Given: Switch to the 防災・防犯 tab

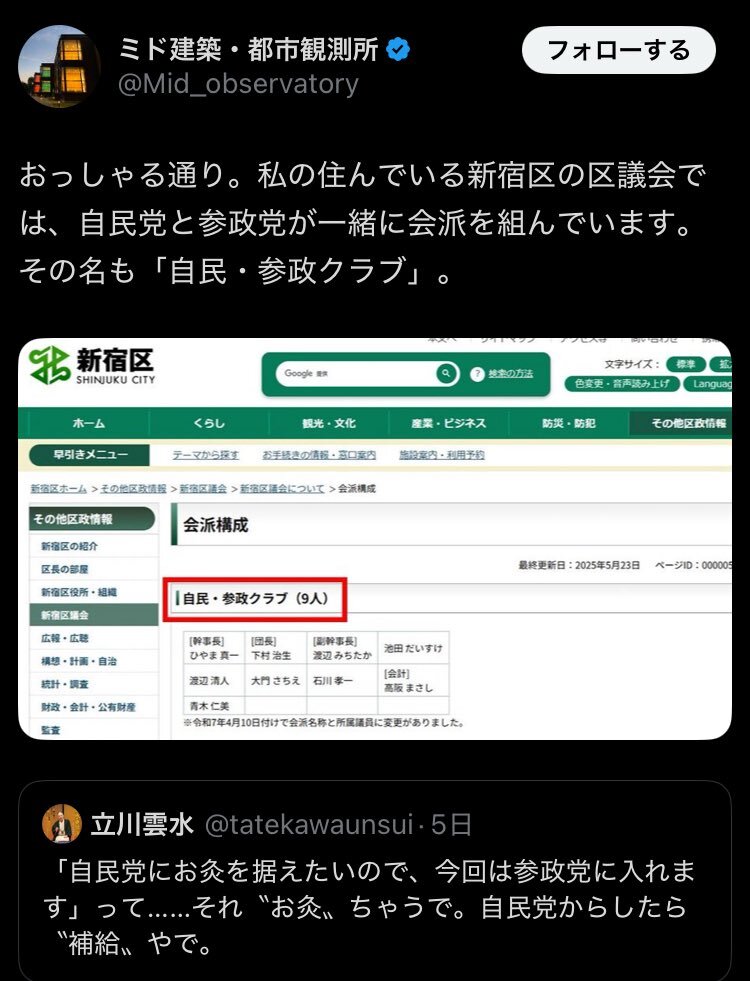Looking at the screenshot, I should pos(569,424).
